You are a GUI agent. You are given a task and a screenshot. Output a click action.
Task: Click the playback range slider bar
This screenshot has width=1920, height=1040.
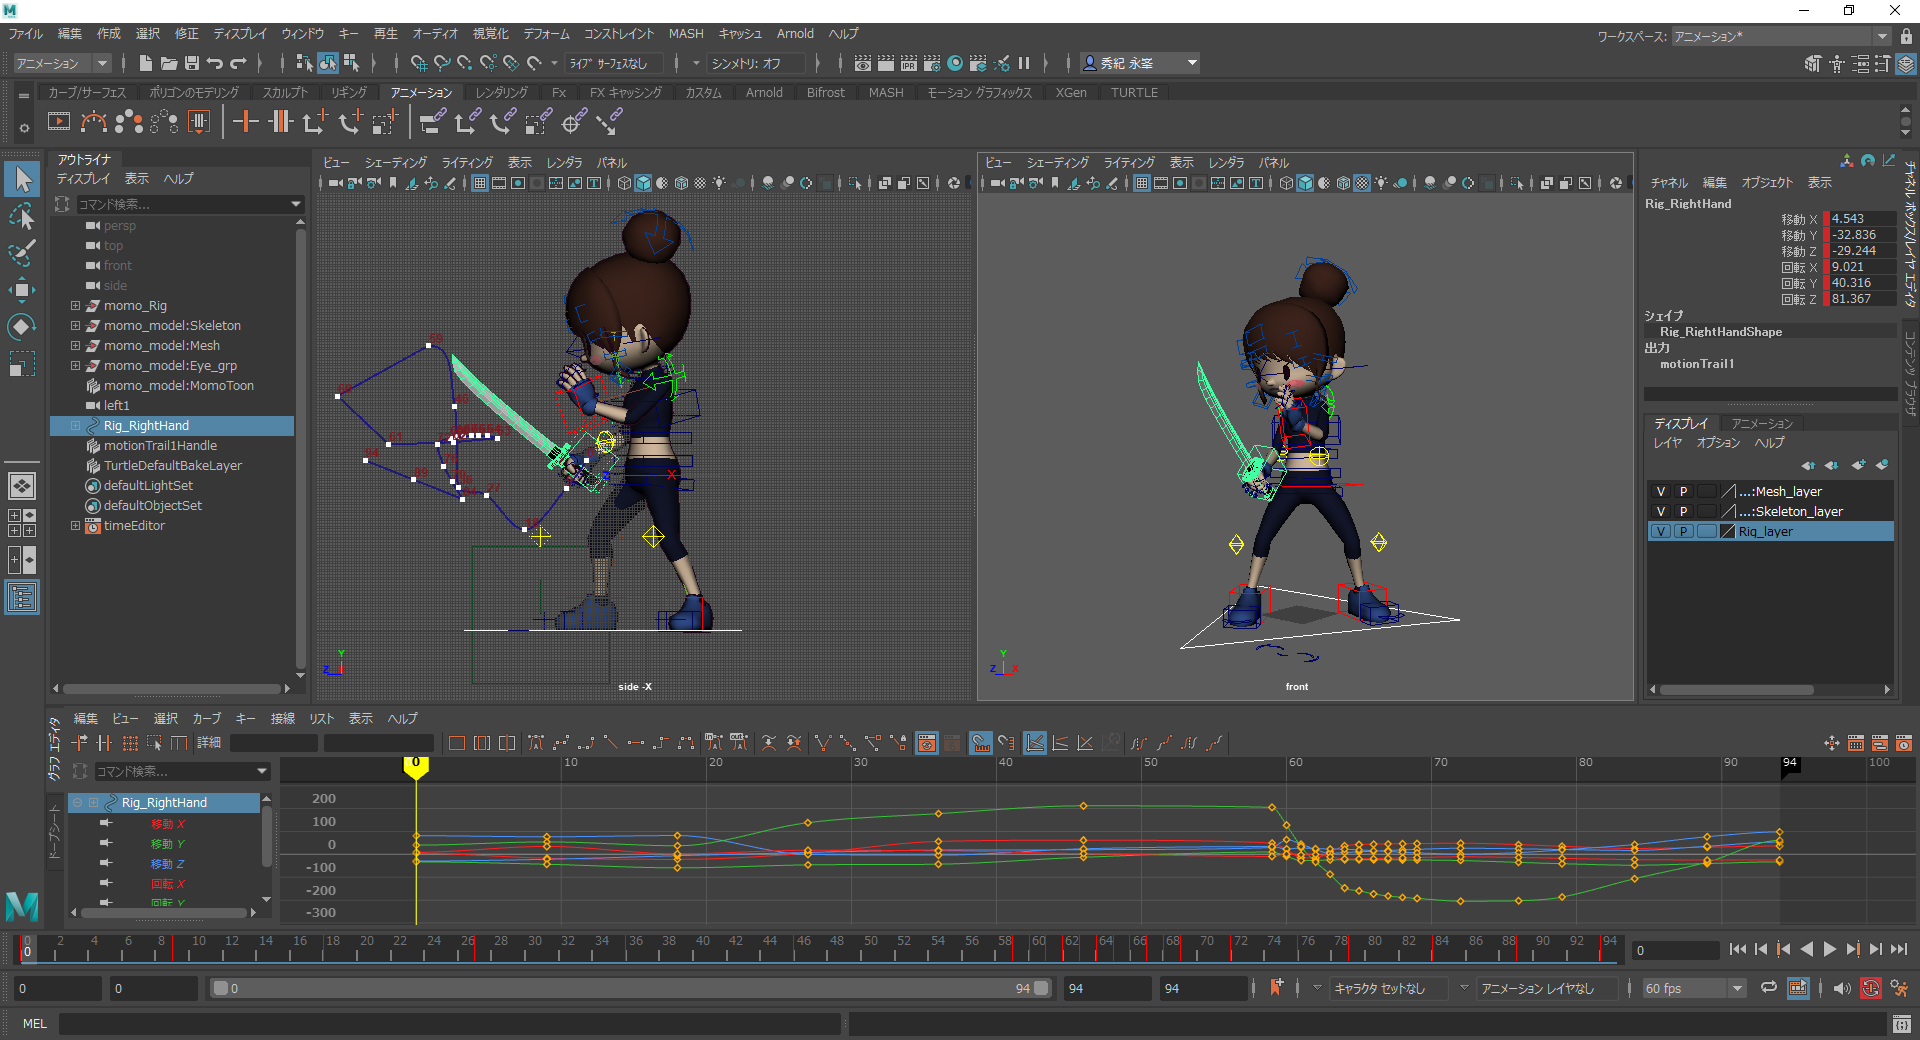click(x=630, y=988)
